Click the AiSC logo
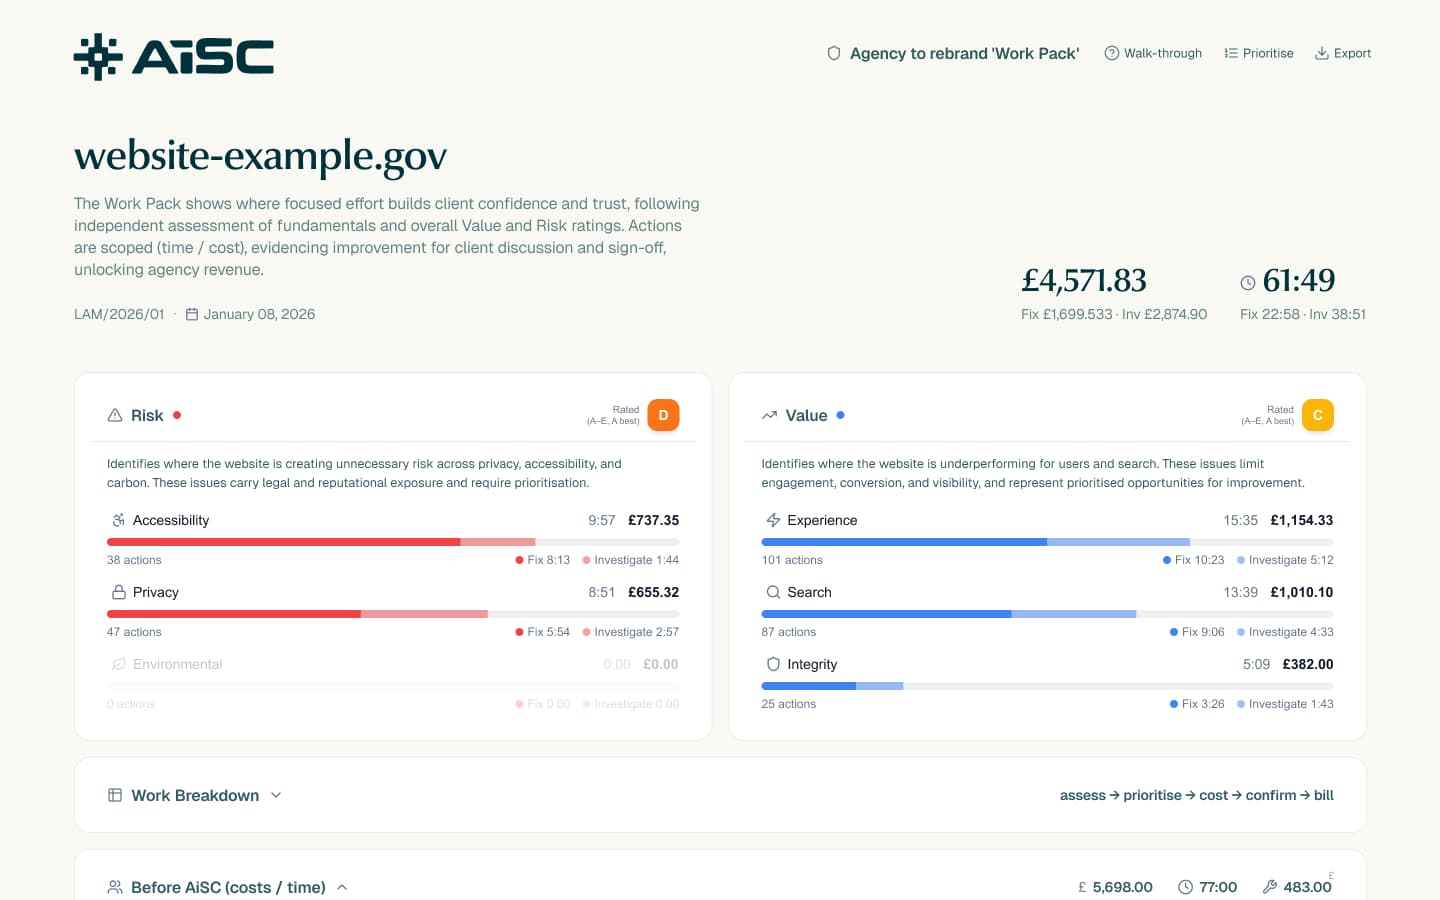Image resolution: width=1440 pixels, height=900 pixels. click(x=173, y=55)
